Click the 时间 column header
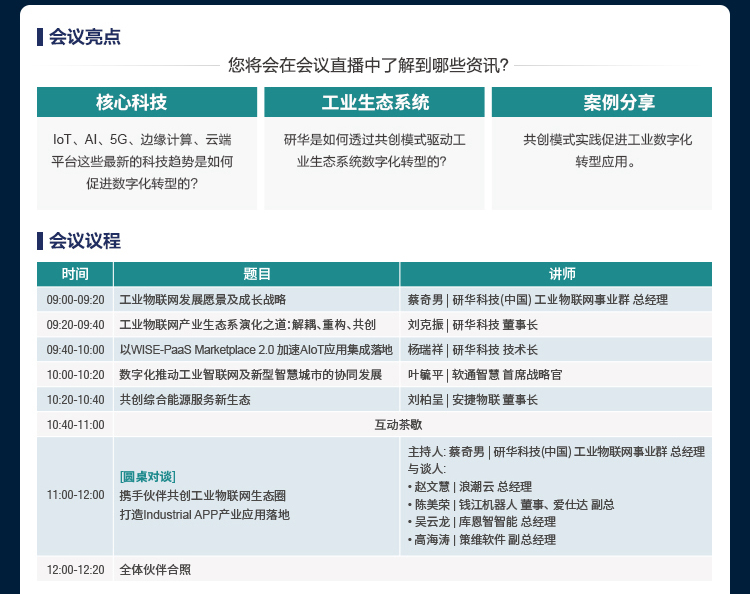This screenshot has width=750, height=594. pos(75,274)
